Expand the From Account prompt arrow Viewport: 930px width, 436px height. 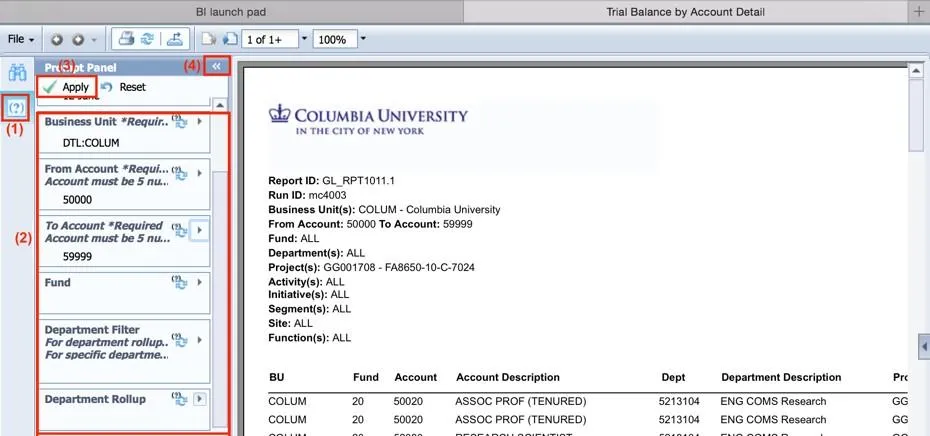pos(200,173)
